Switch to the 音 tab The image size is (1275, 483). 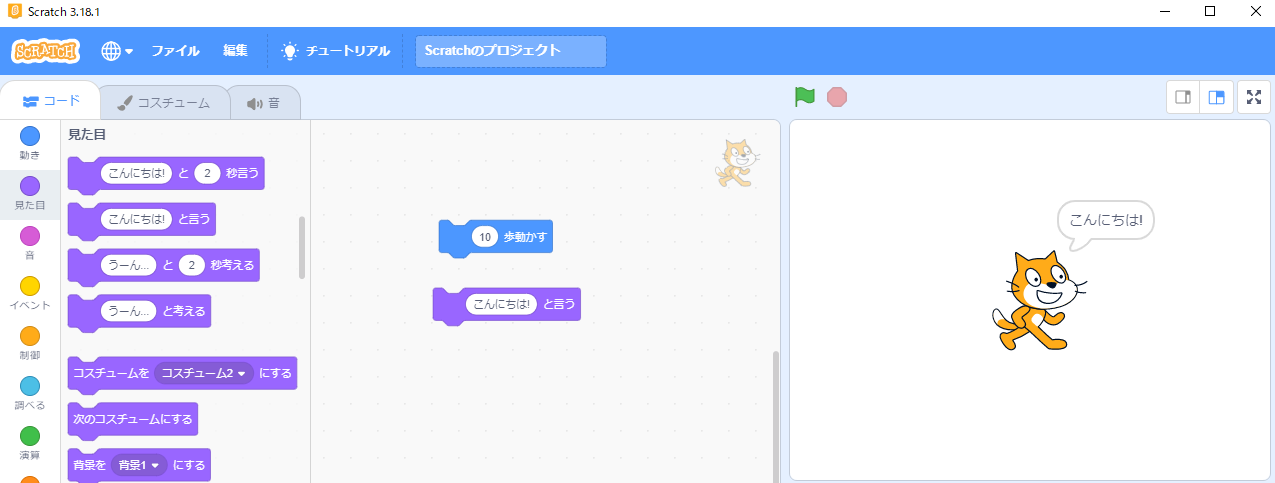[264, 103]
